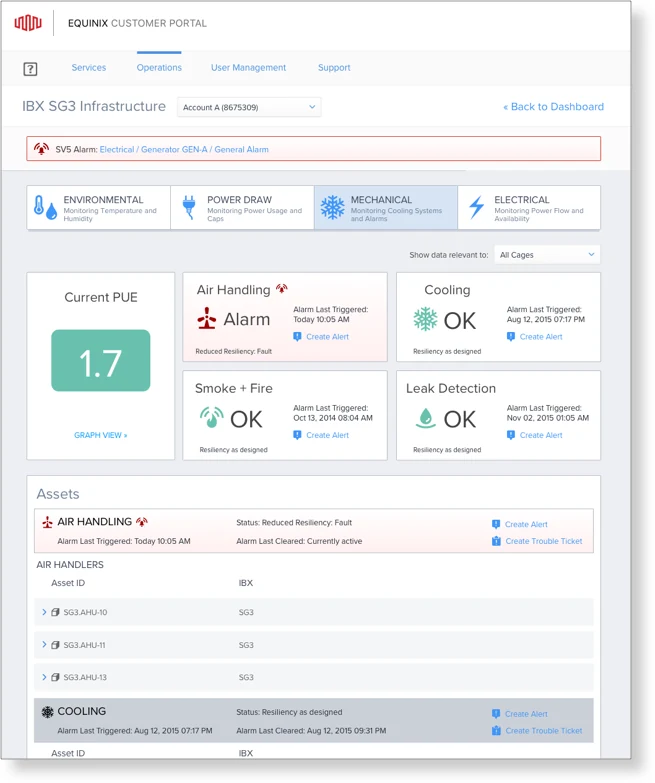Click 'AIR HANDLERS' section heading
Image resolution: width=655 pixels, height=783 pixels.
pos(70,565)
